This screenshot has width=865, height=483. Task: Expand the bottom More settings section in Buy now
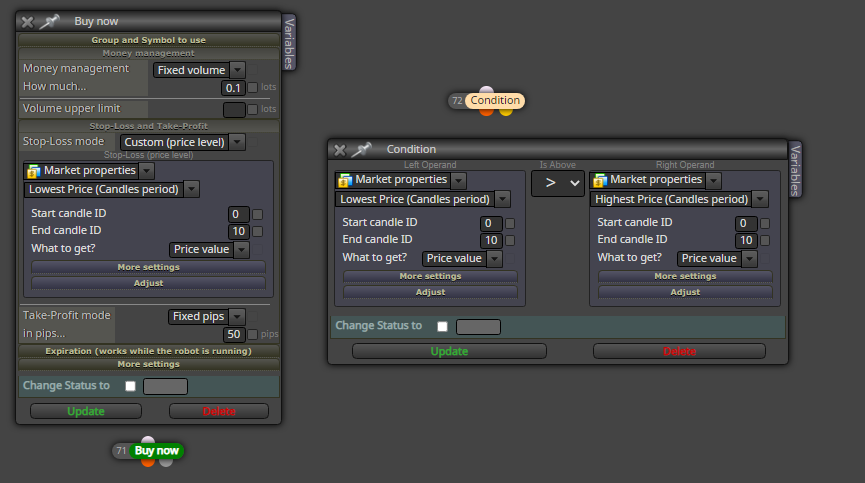click(148, 364)
